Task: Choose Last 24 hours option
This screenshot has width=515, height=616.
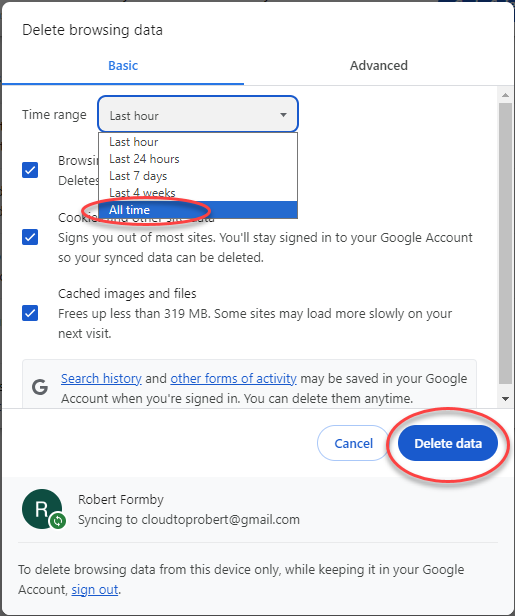Action: (x=198, y=159)
